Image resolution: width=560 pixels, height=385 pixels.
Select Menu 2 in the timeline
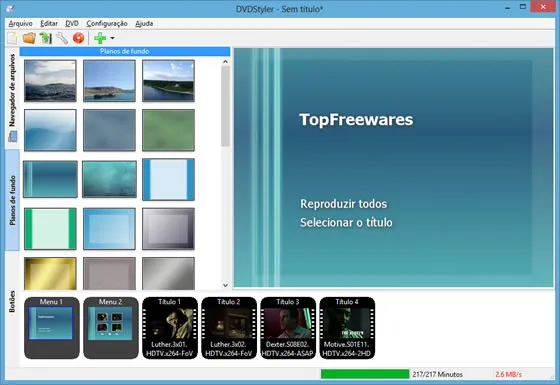click(x=111, y=328)
